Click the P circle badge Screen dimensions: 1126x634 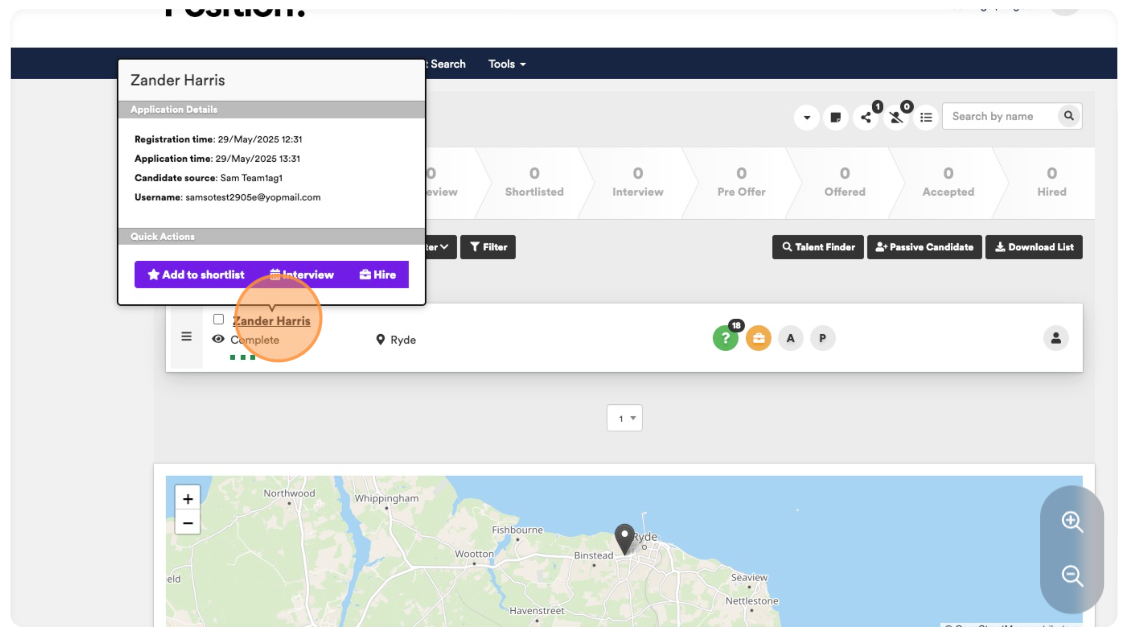click(823, 338)
